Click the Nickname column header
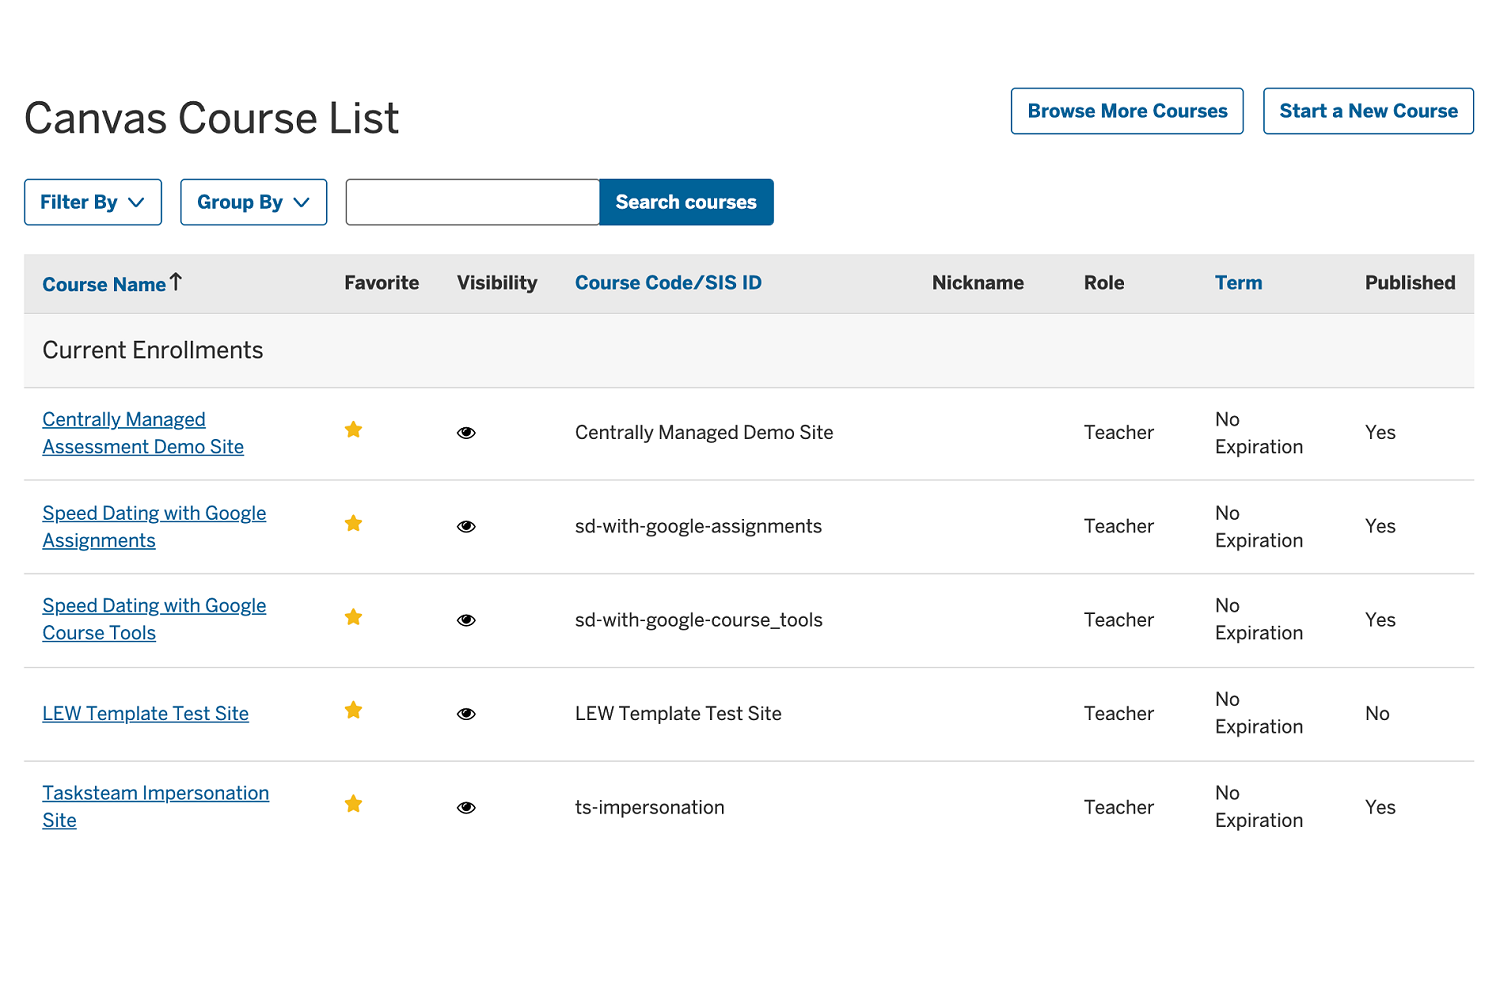Screen dimensions: 1500x1000 978,283
